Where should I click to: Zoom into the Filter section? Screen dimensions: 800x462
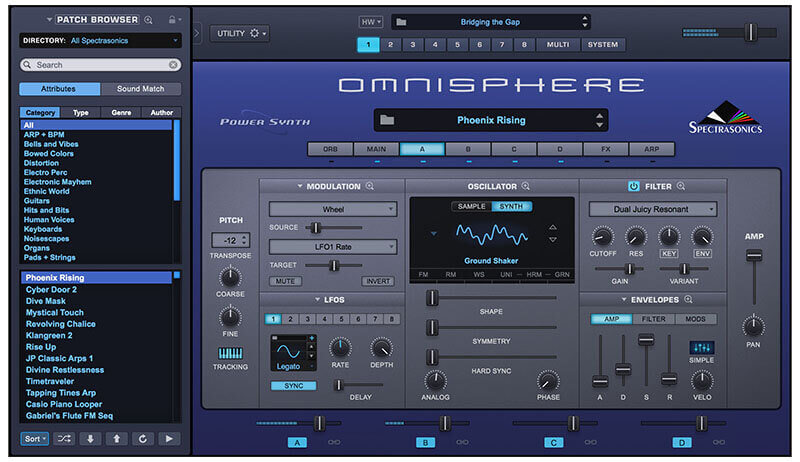click(x=681, y=186)
